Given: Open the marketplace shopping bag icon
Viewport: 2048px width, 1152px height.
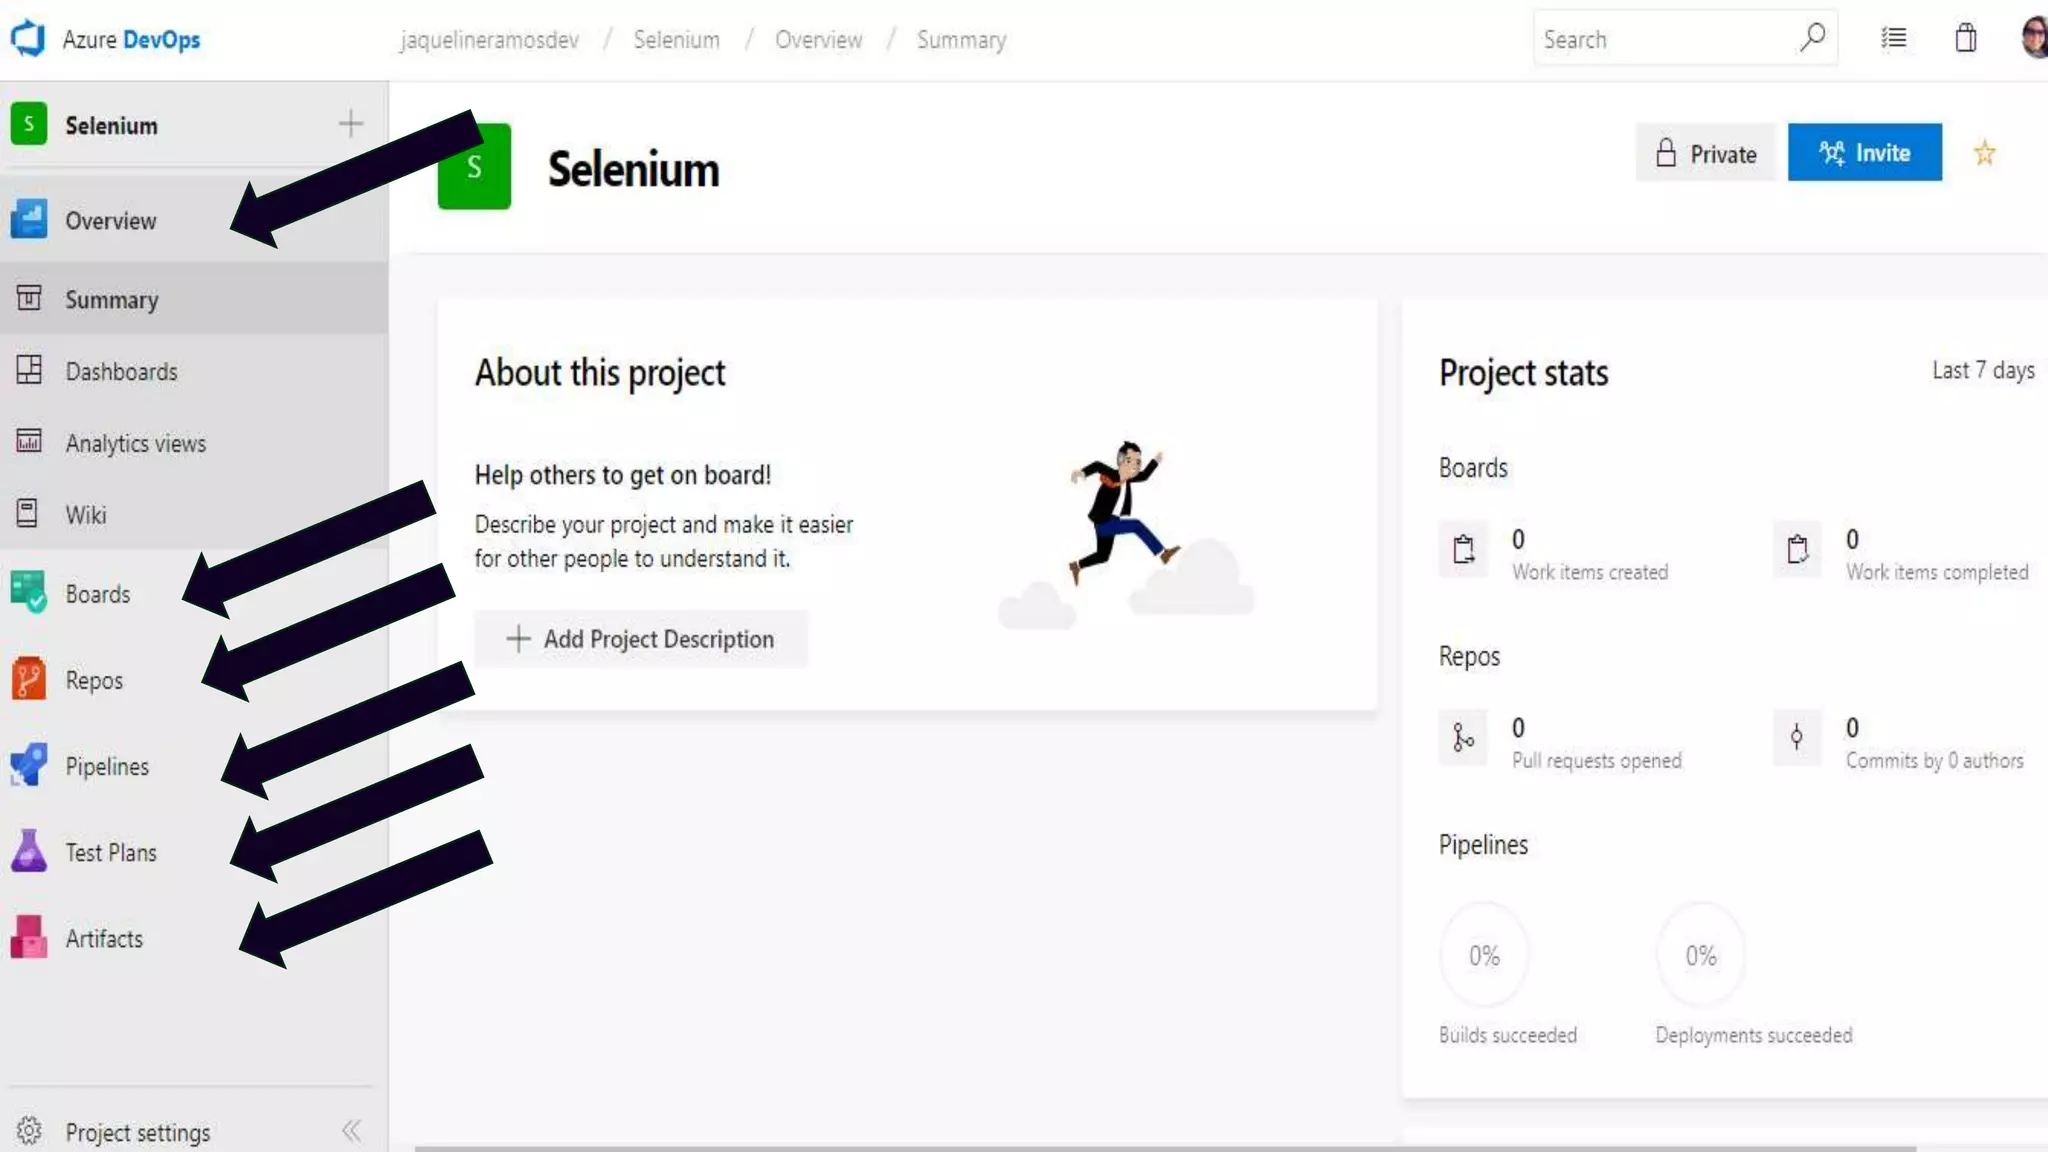Looking at the screenshot, I should click(x=1965, y=38).
